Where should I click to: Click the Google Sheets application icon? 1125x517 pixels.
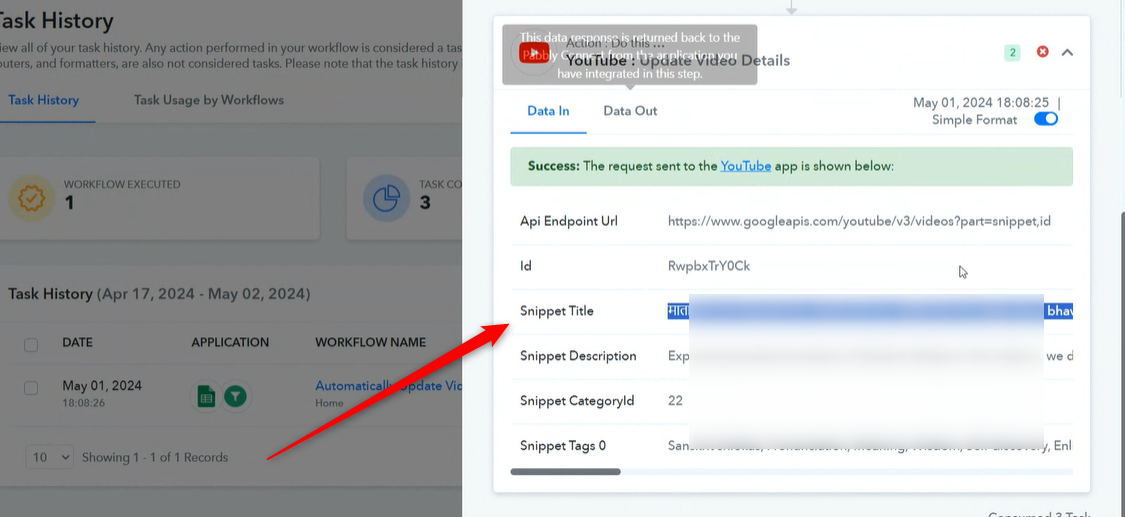(x=207, y=397)
